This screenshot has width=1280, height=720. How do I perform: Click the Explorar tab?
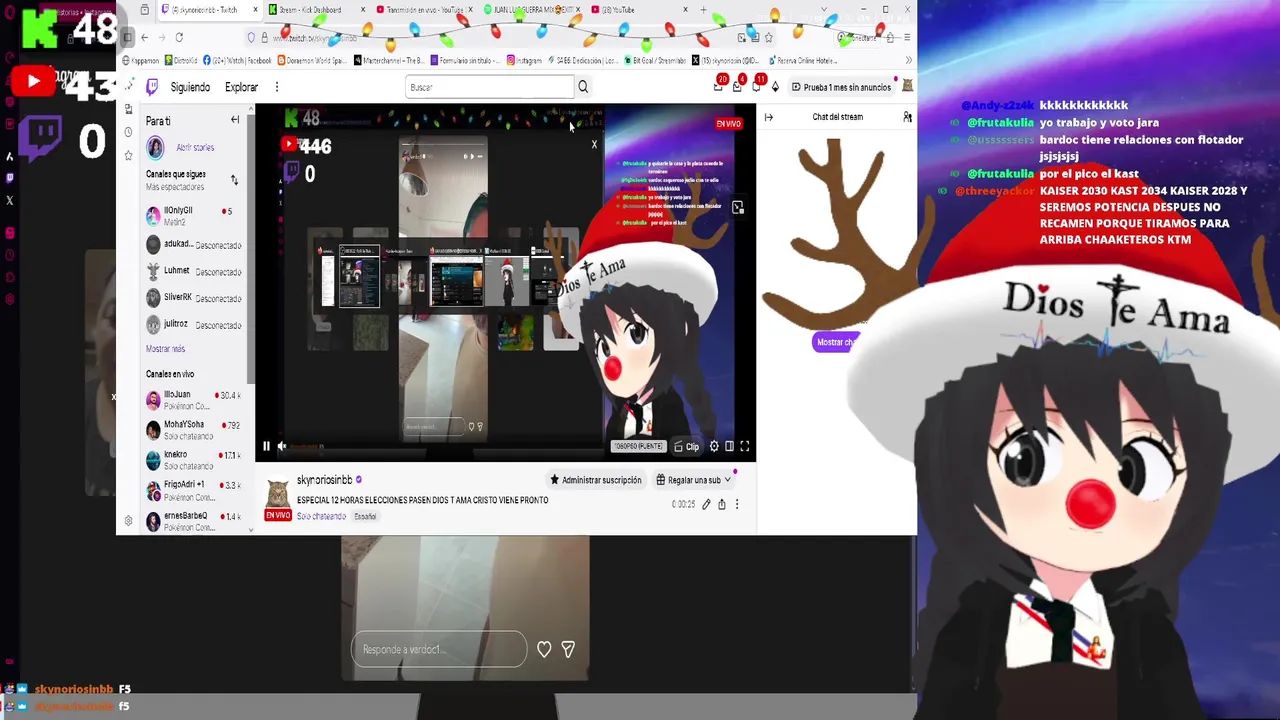241,87
